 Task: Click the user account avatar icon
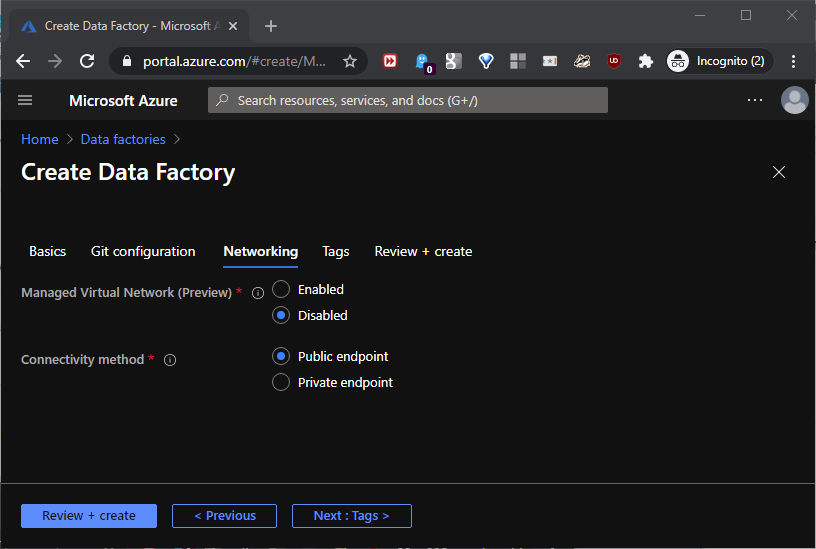(794, 100)
